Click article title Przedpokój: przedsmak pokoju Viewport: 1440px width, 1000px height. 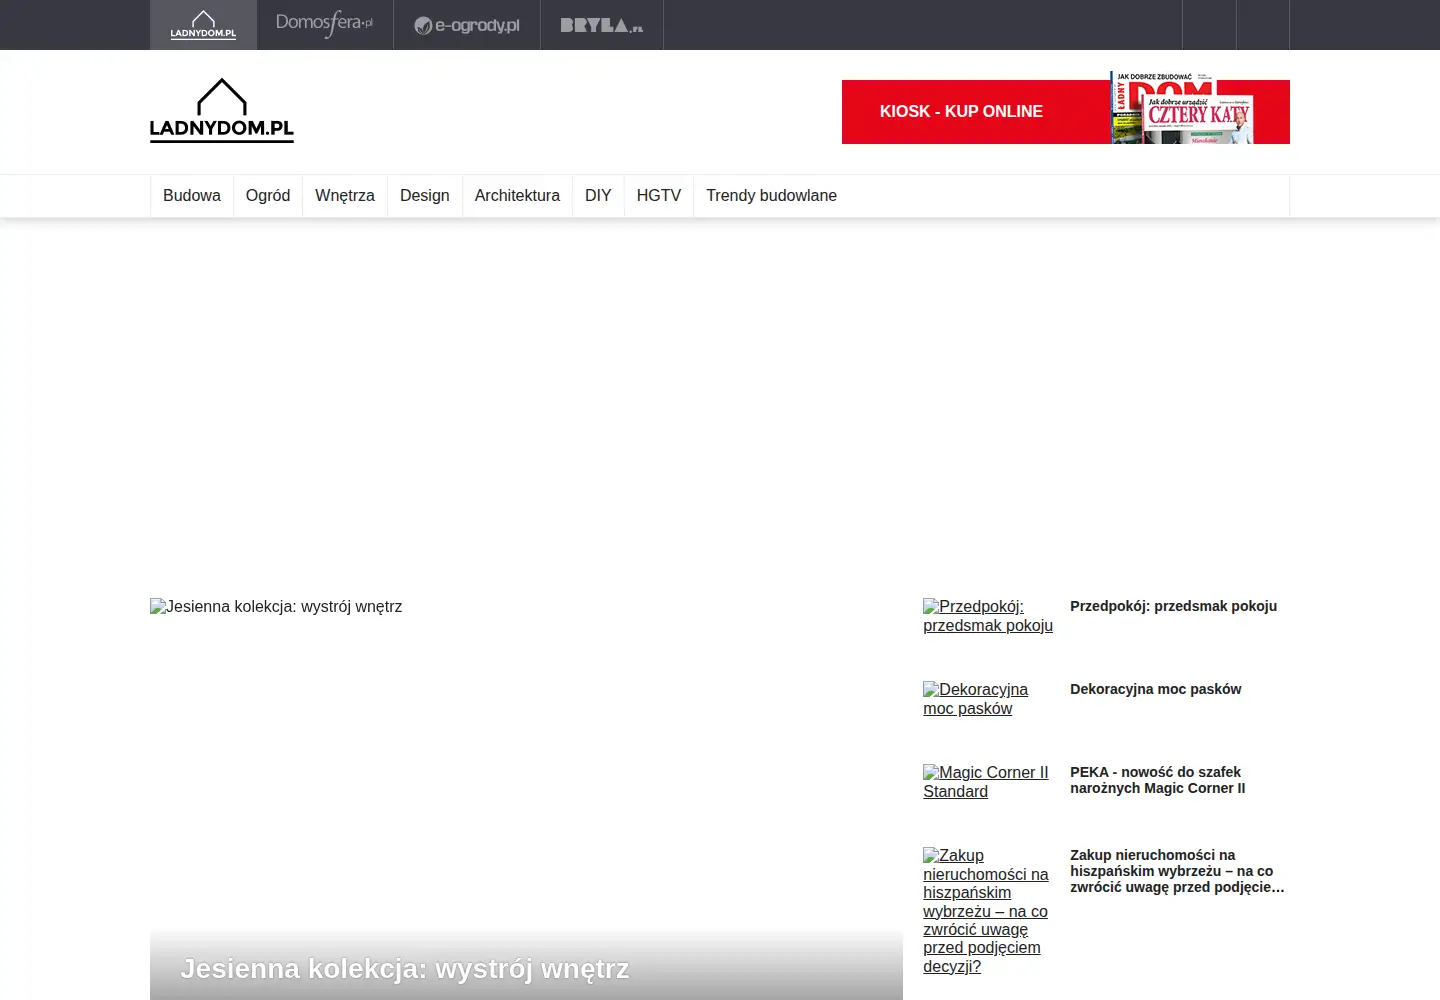[x=1173, y=606]
